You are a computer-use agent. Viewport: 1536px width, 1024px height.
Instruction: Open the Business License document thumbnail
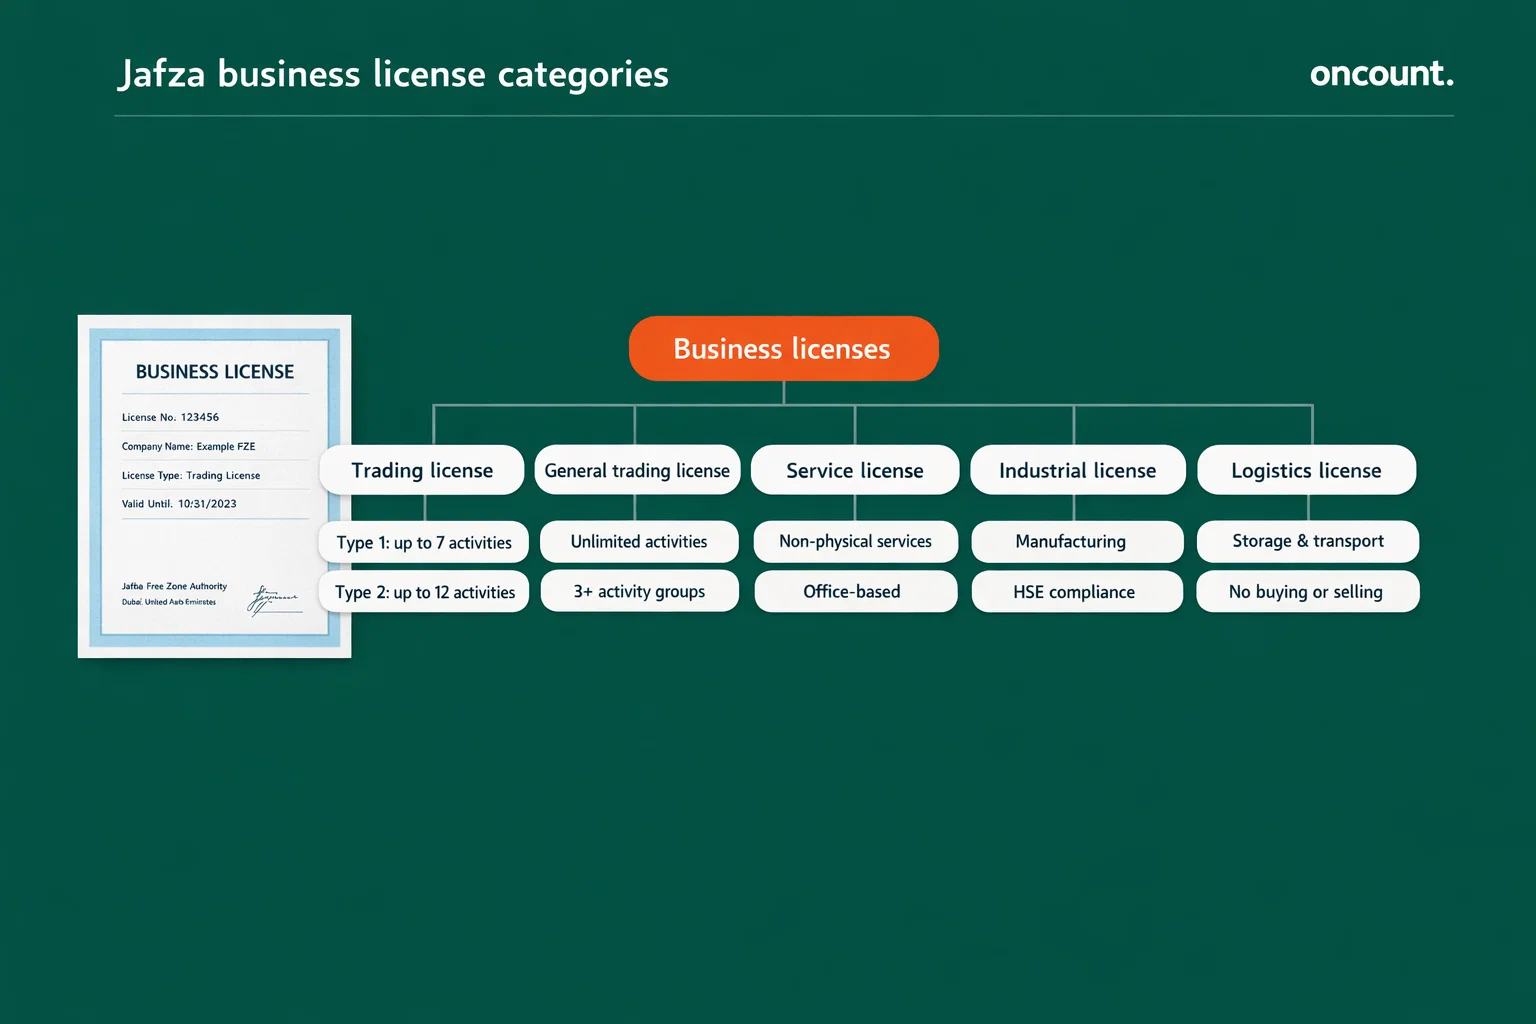(214, 486)
